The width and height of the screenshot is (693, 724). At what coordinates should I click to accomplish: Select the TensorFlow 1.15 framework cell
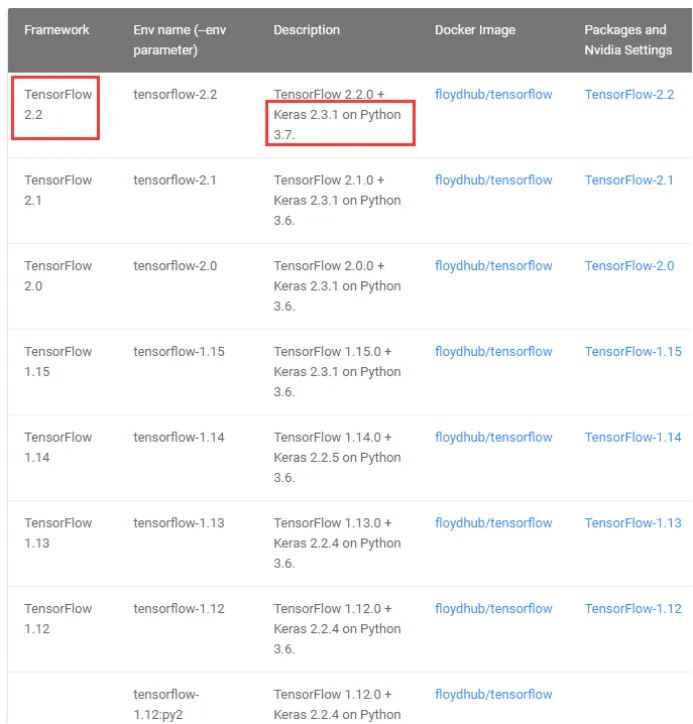pos(58,362)
